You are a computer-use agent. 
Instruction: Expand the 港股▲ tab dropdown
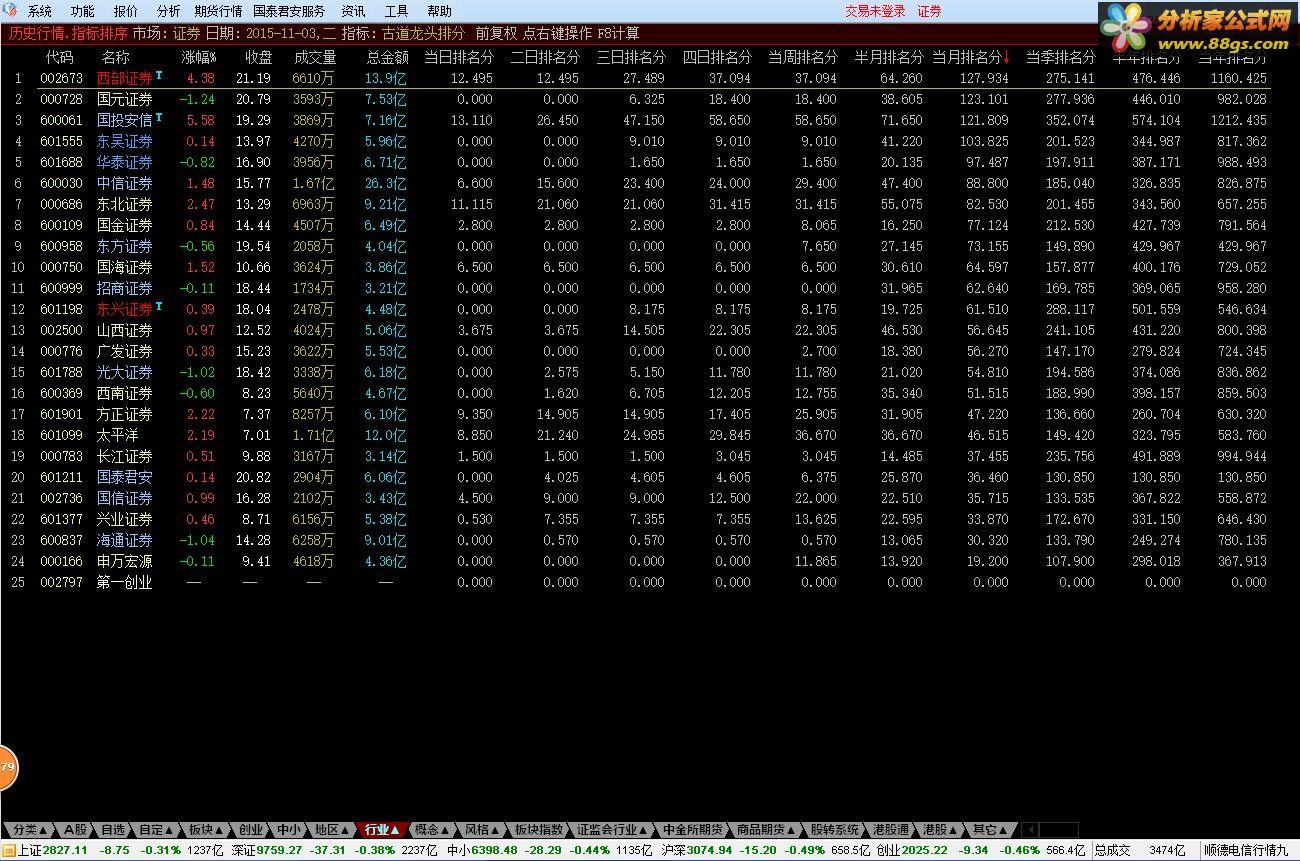pos(939,830)
